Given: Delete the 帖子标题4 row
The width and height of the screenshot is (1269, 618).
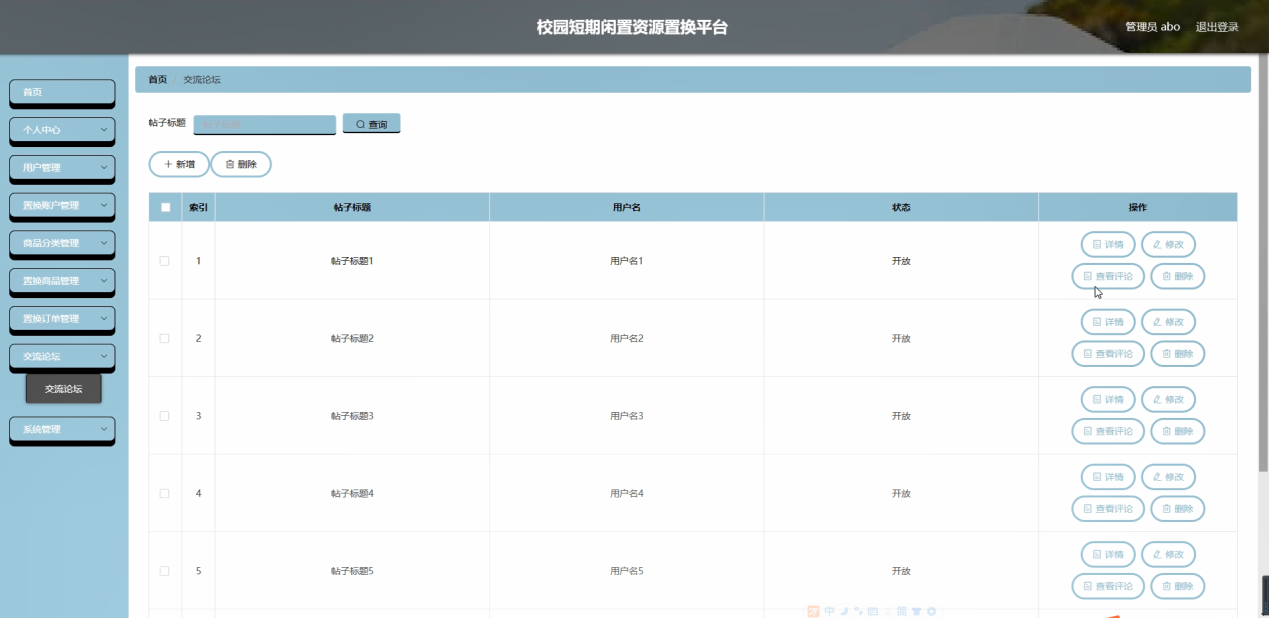Looking at the screenshot, I should pos(1178,509).
